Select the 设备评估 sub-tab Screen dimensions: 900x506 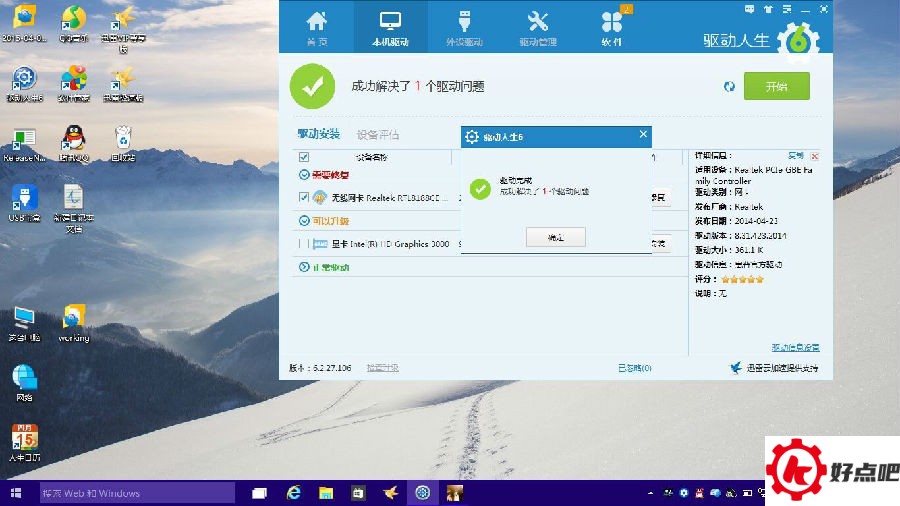coord(378,135)
